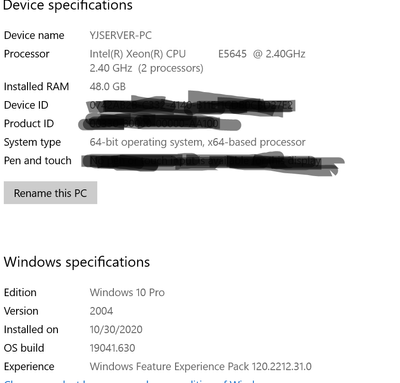Click the YJSERVER-PC device name value
The height and width of the screenshot is (383, 400).
(121, 35)
